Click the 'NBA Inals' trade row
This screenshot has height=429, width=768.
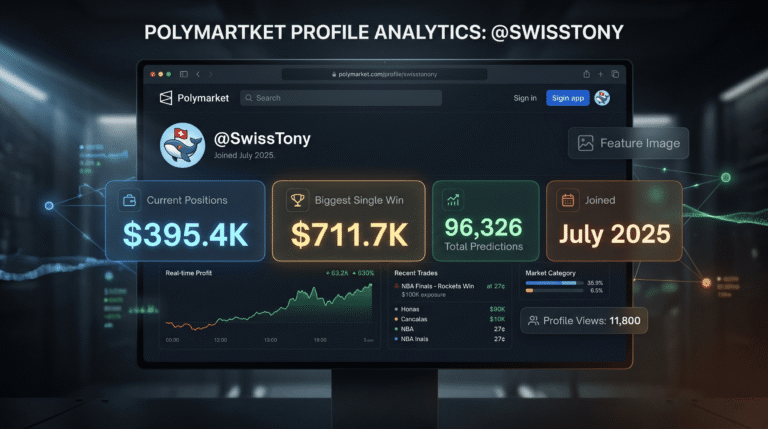tap(450, 339)
